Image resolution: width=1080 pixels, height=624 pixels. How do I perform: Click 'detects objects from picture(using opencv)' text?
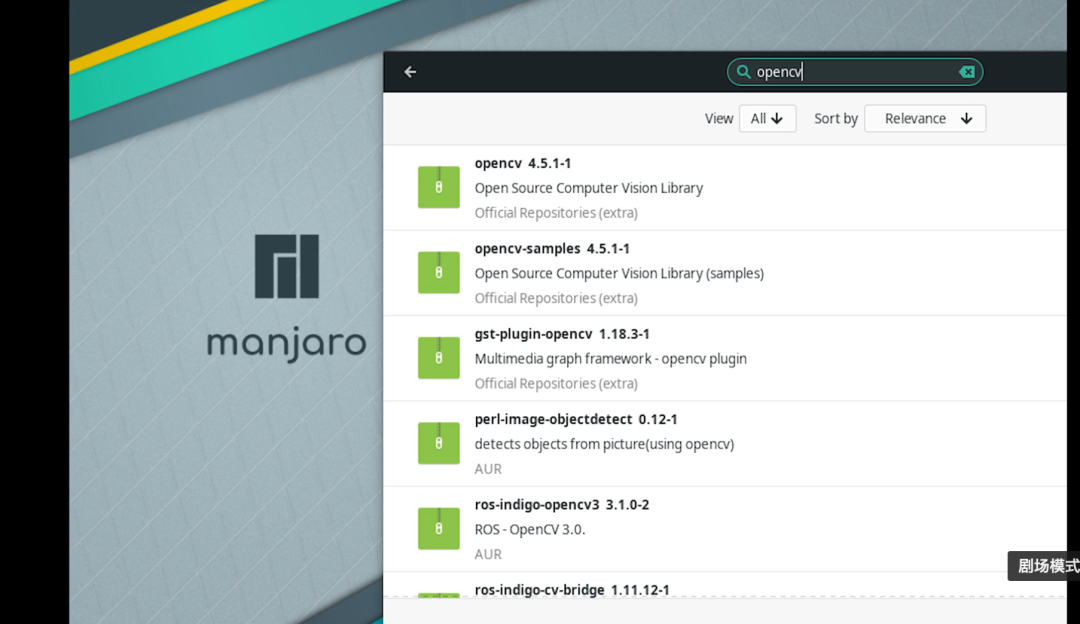coord(604,444)
